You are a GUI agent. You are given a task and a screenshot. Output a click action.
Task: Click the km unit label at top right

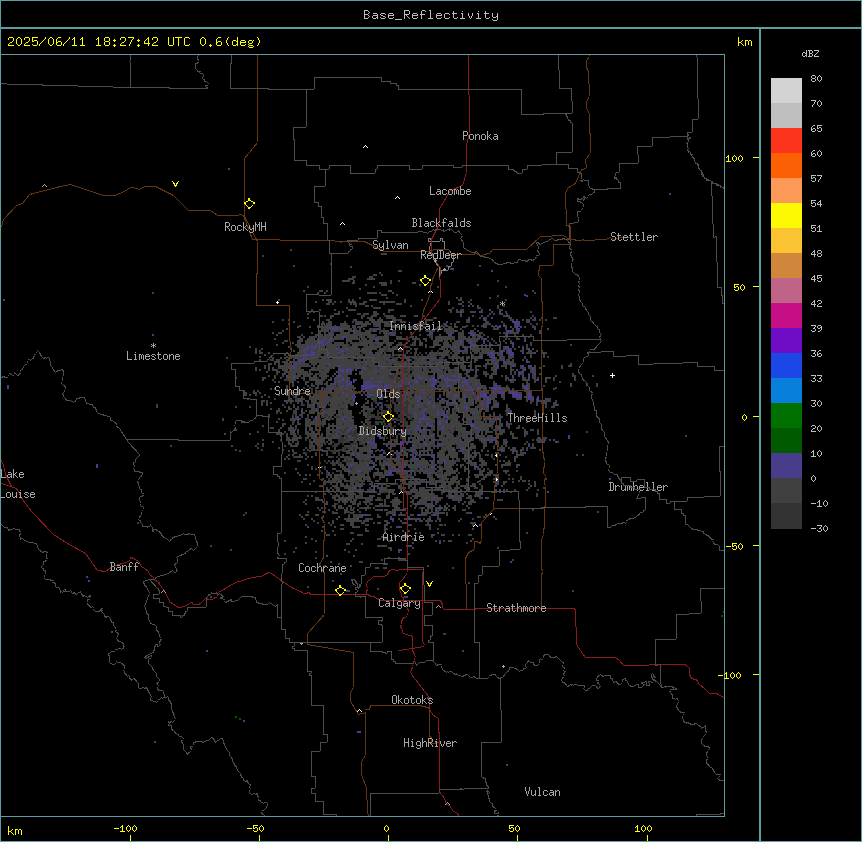pos(745,42)
